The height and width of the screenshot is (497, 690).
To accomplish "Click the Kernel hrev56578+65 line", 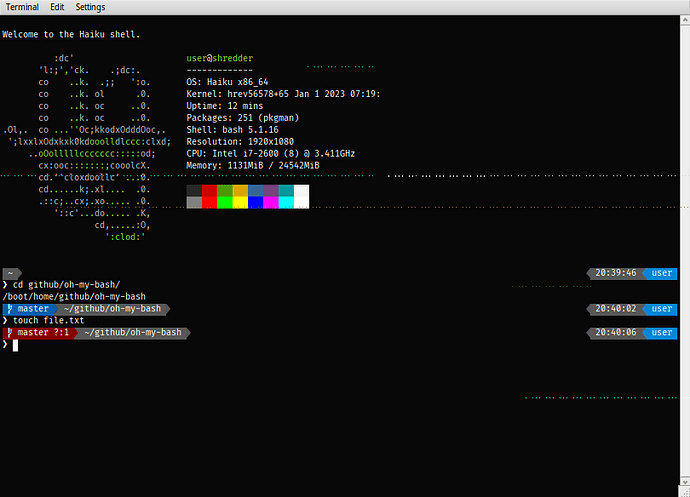I will tap(283, 94).
